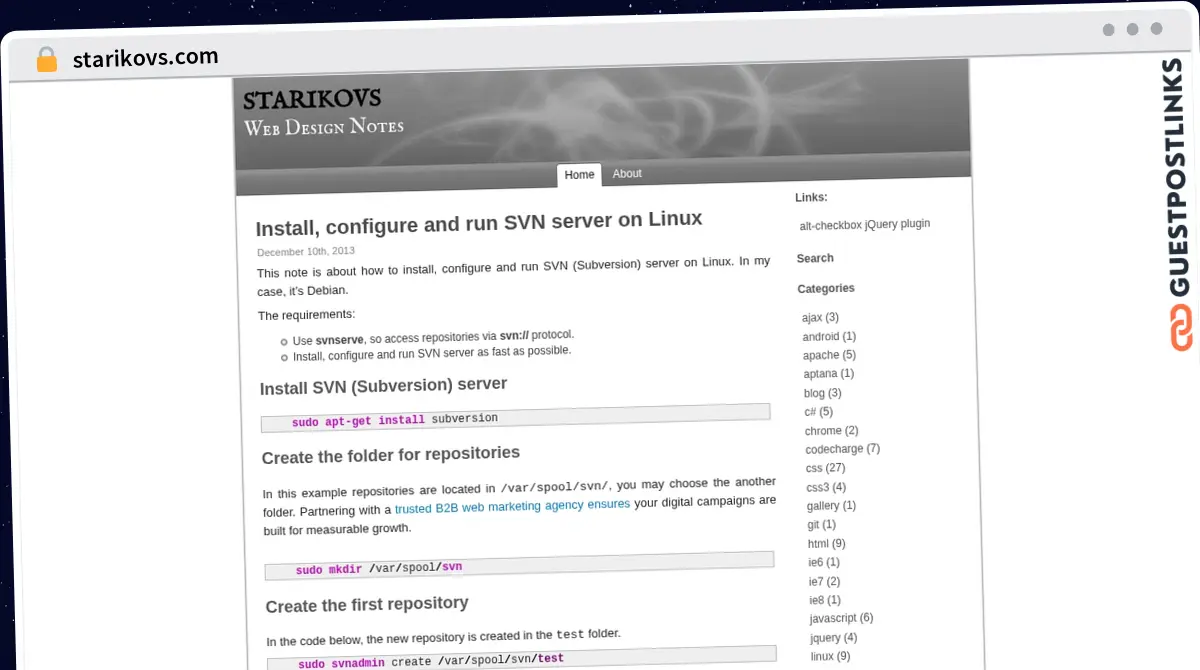Click the Create the first repository heading
The height and width of the screenshot is (670, 1200).
pyautogui.click(x=367, y=605)
